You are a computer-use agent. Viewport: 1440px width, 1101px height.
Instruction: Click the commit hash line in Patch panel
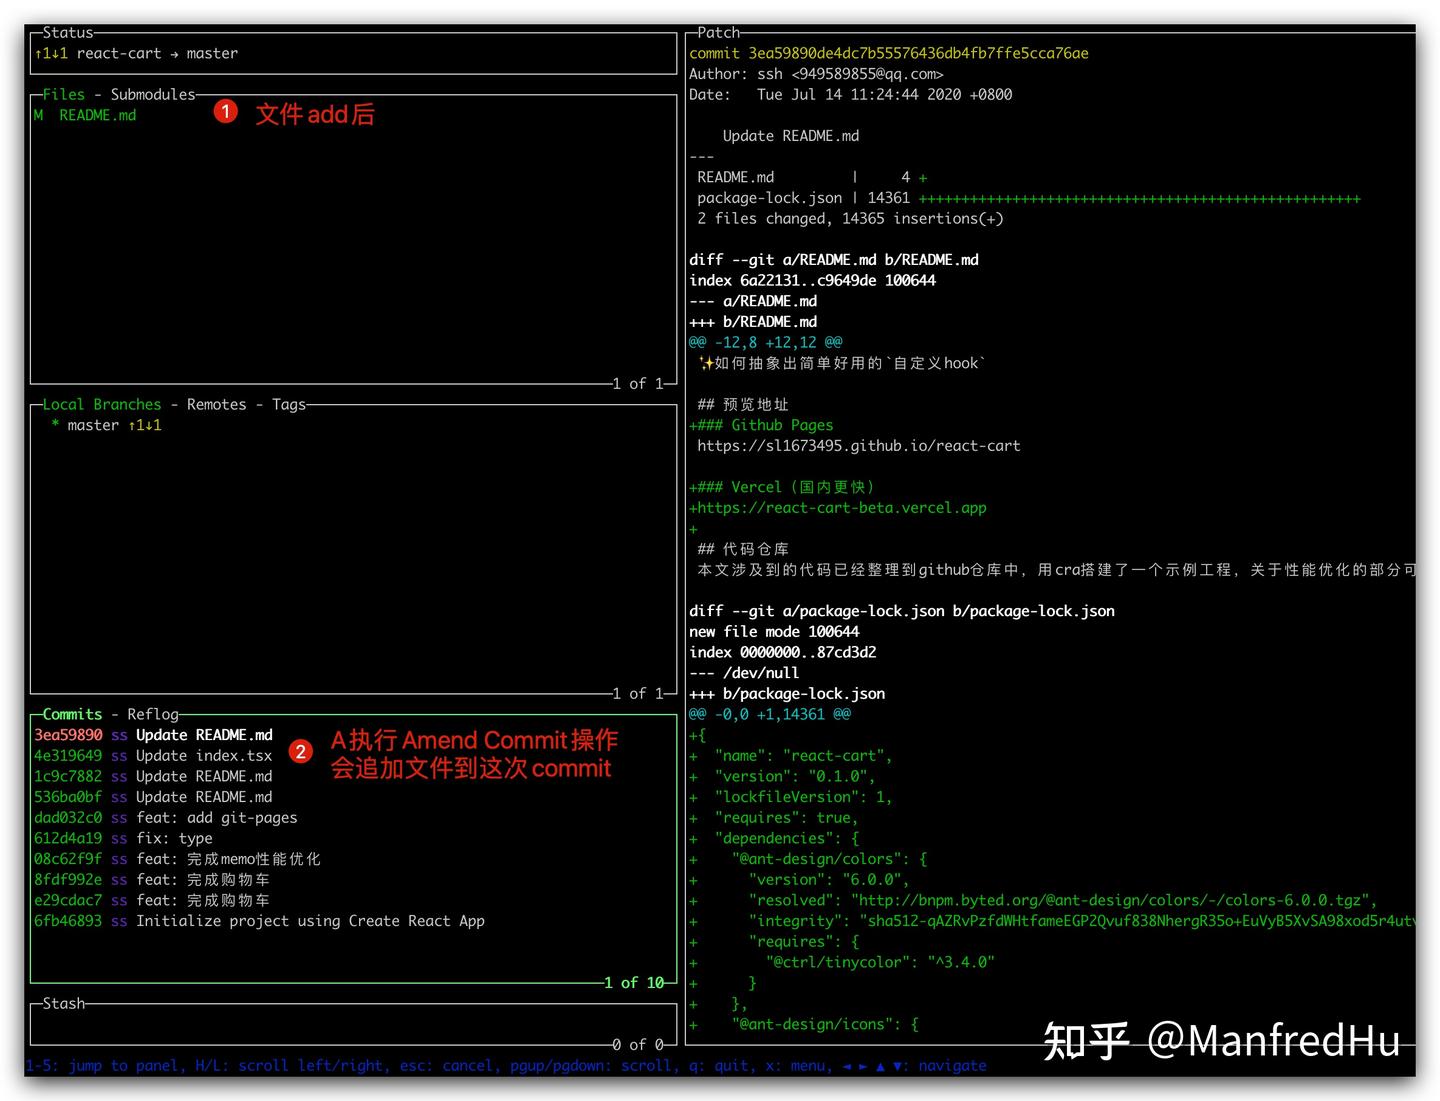pos(889,54)
